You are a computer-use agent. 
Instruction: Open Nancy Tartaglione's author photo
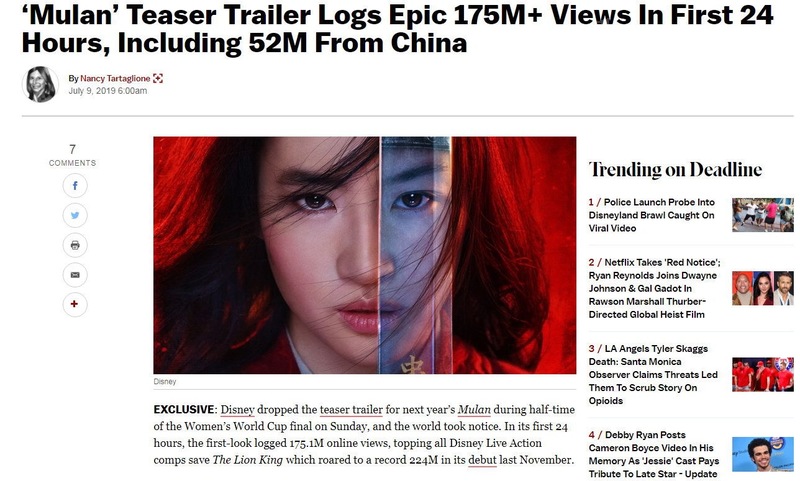click(40, 84)
